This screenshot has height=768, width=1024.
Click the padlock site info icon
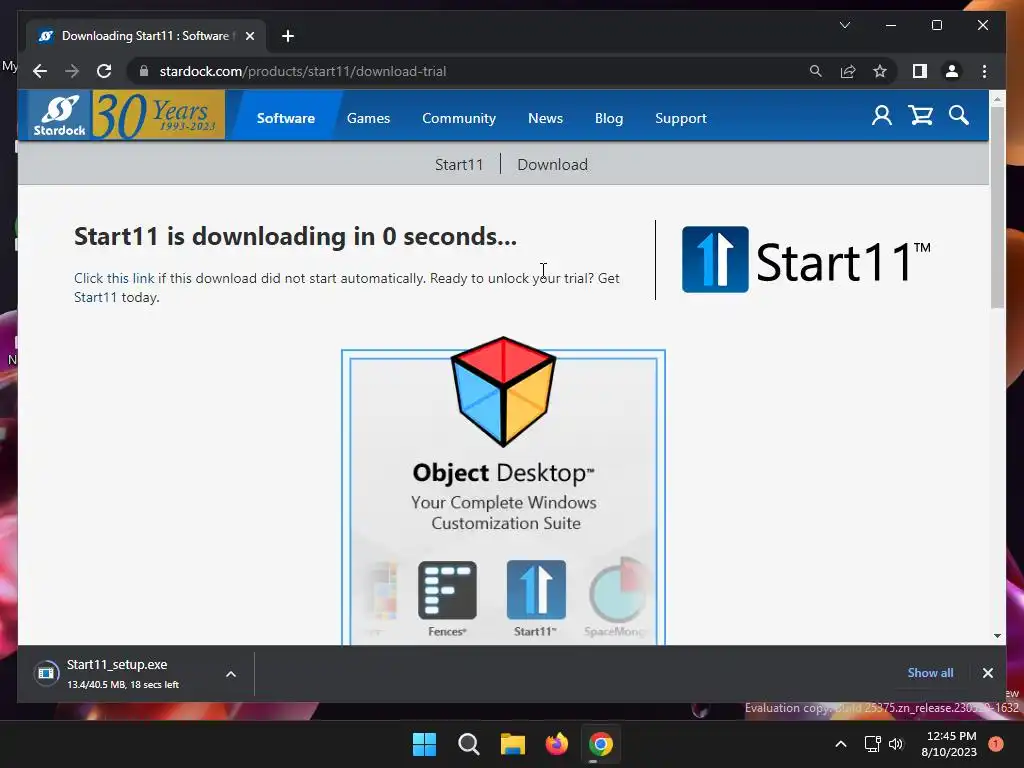click(144, 71)
